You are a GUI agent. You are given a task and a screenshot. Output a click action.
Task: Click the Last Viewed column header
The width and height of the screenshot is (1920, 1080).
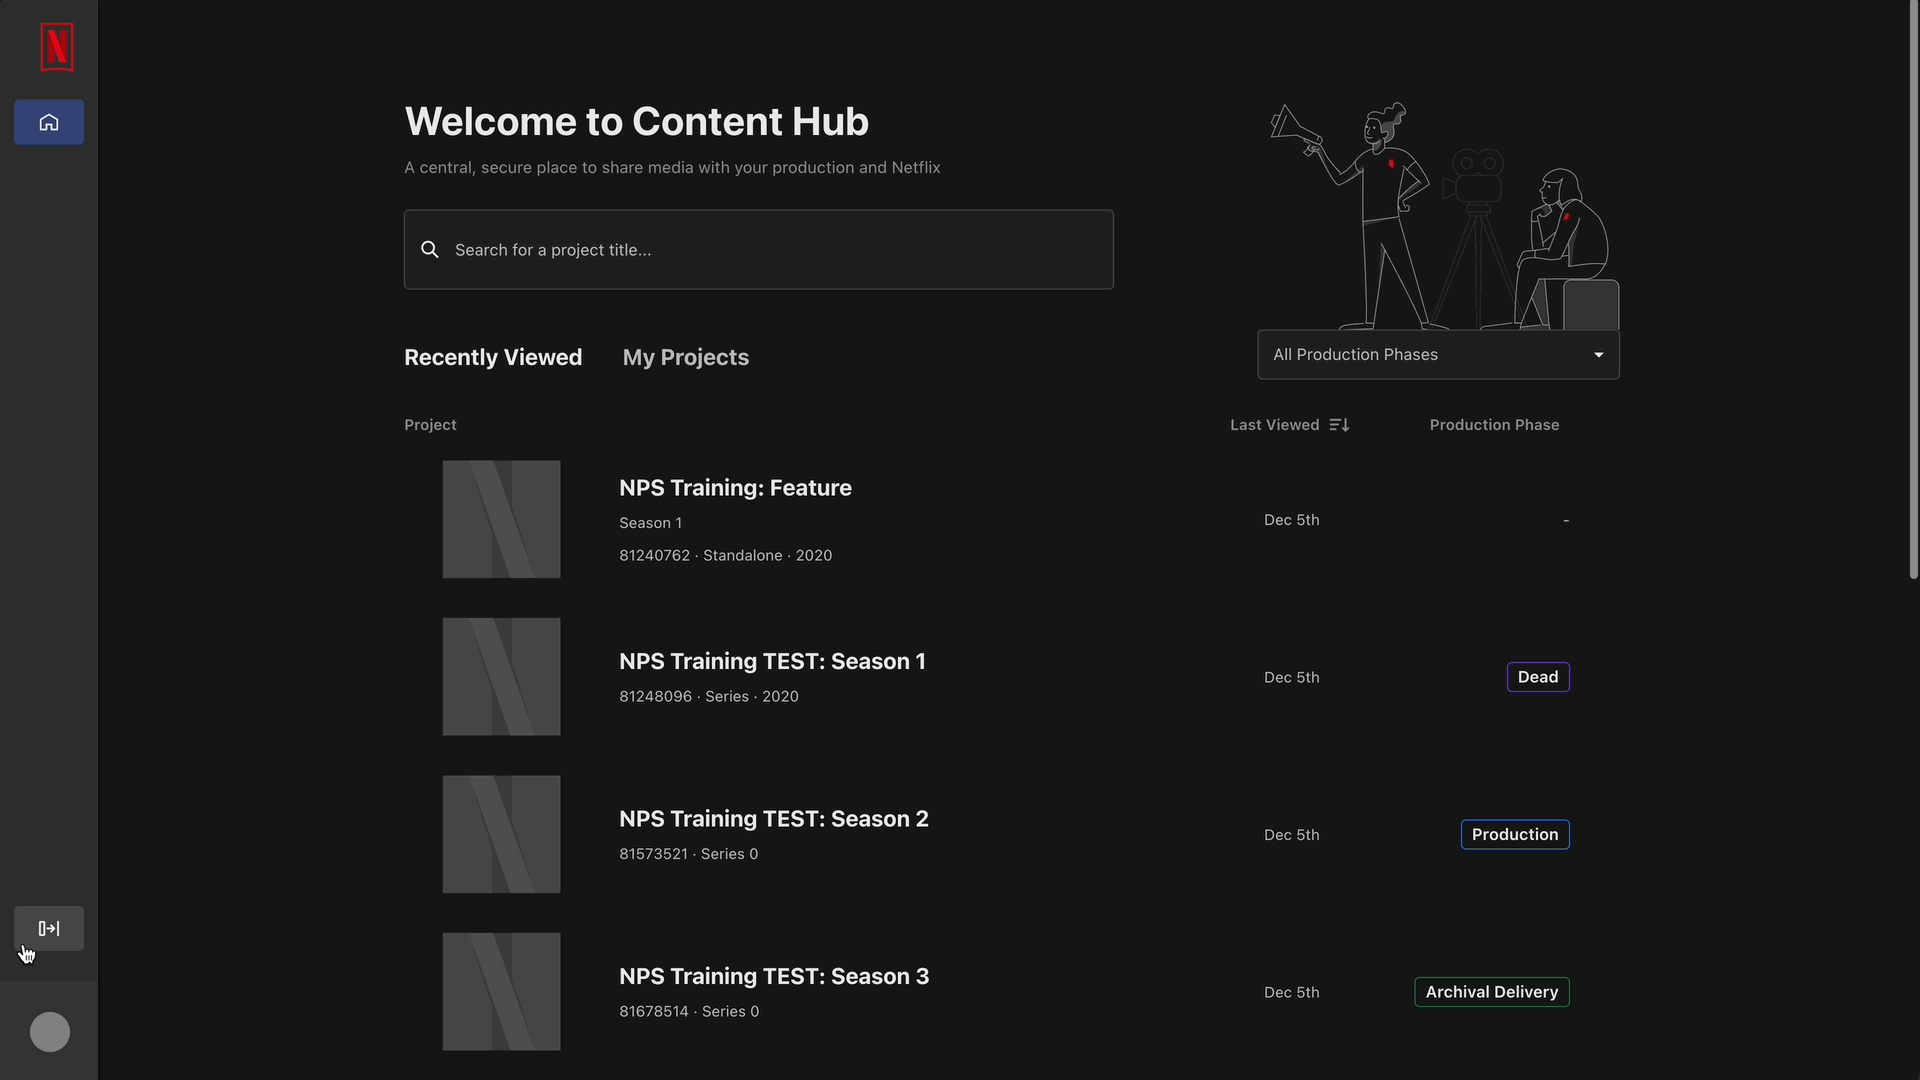(1275, 425)
